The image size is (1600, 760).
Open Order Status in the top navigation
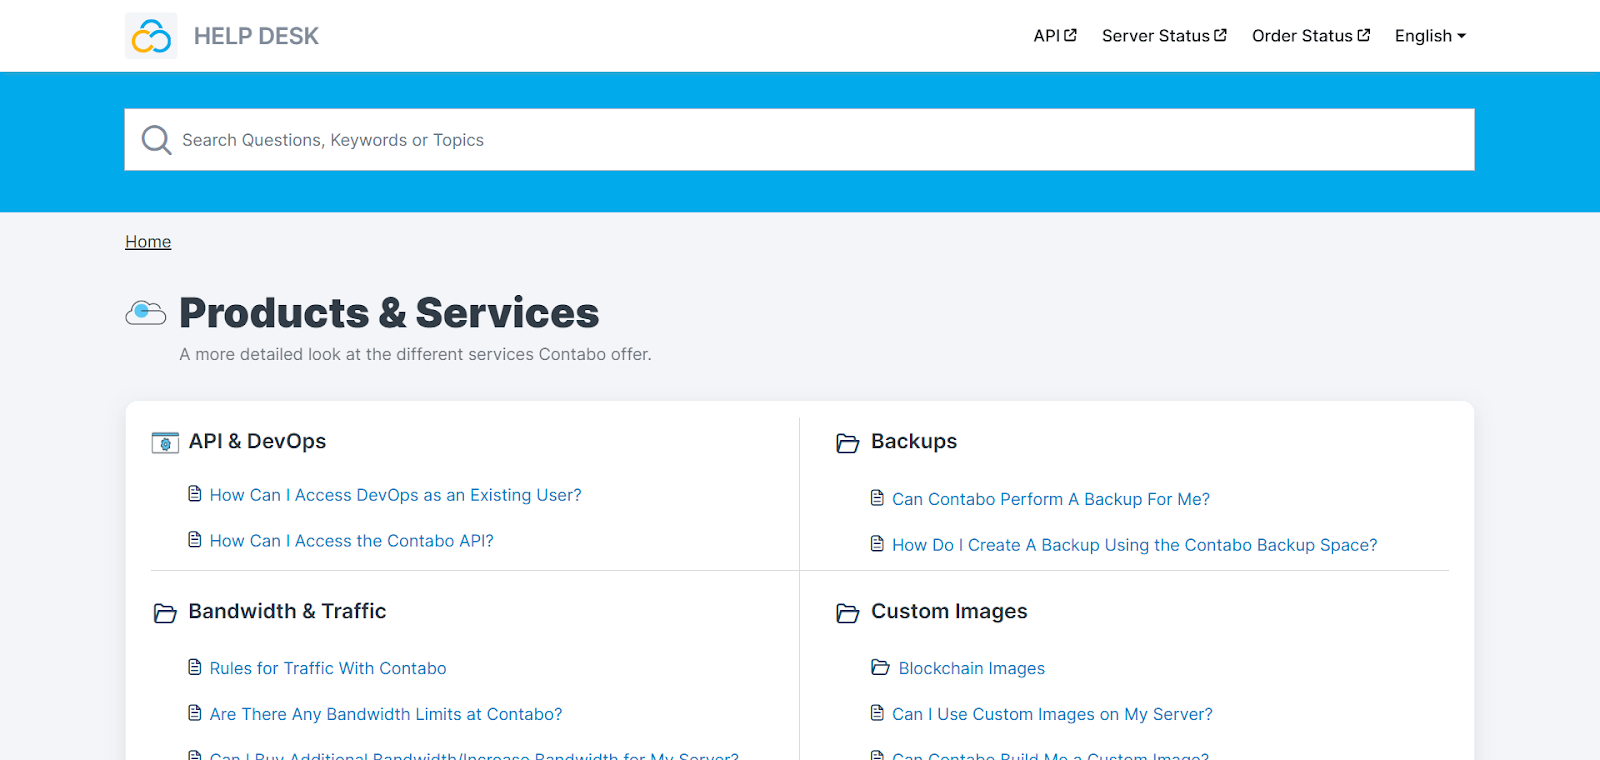(1311, 36)
